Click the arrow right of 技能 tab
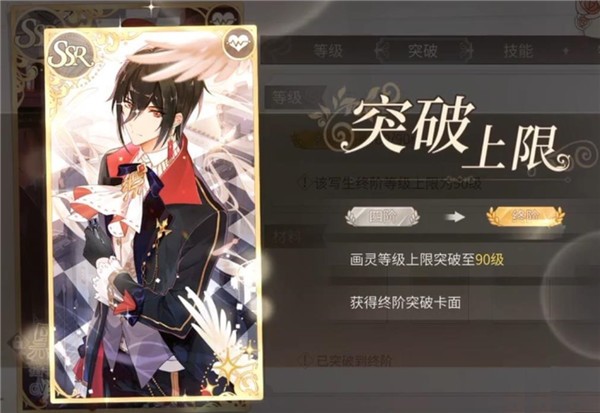 [566, 51]
